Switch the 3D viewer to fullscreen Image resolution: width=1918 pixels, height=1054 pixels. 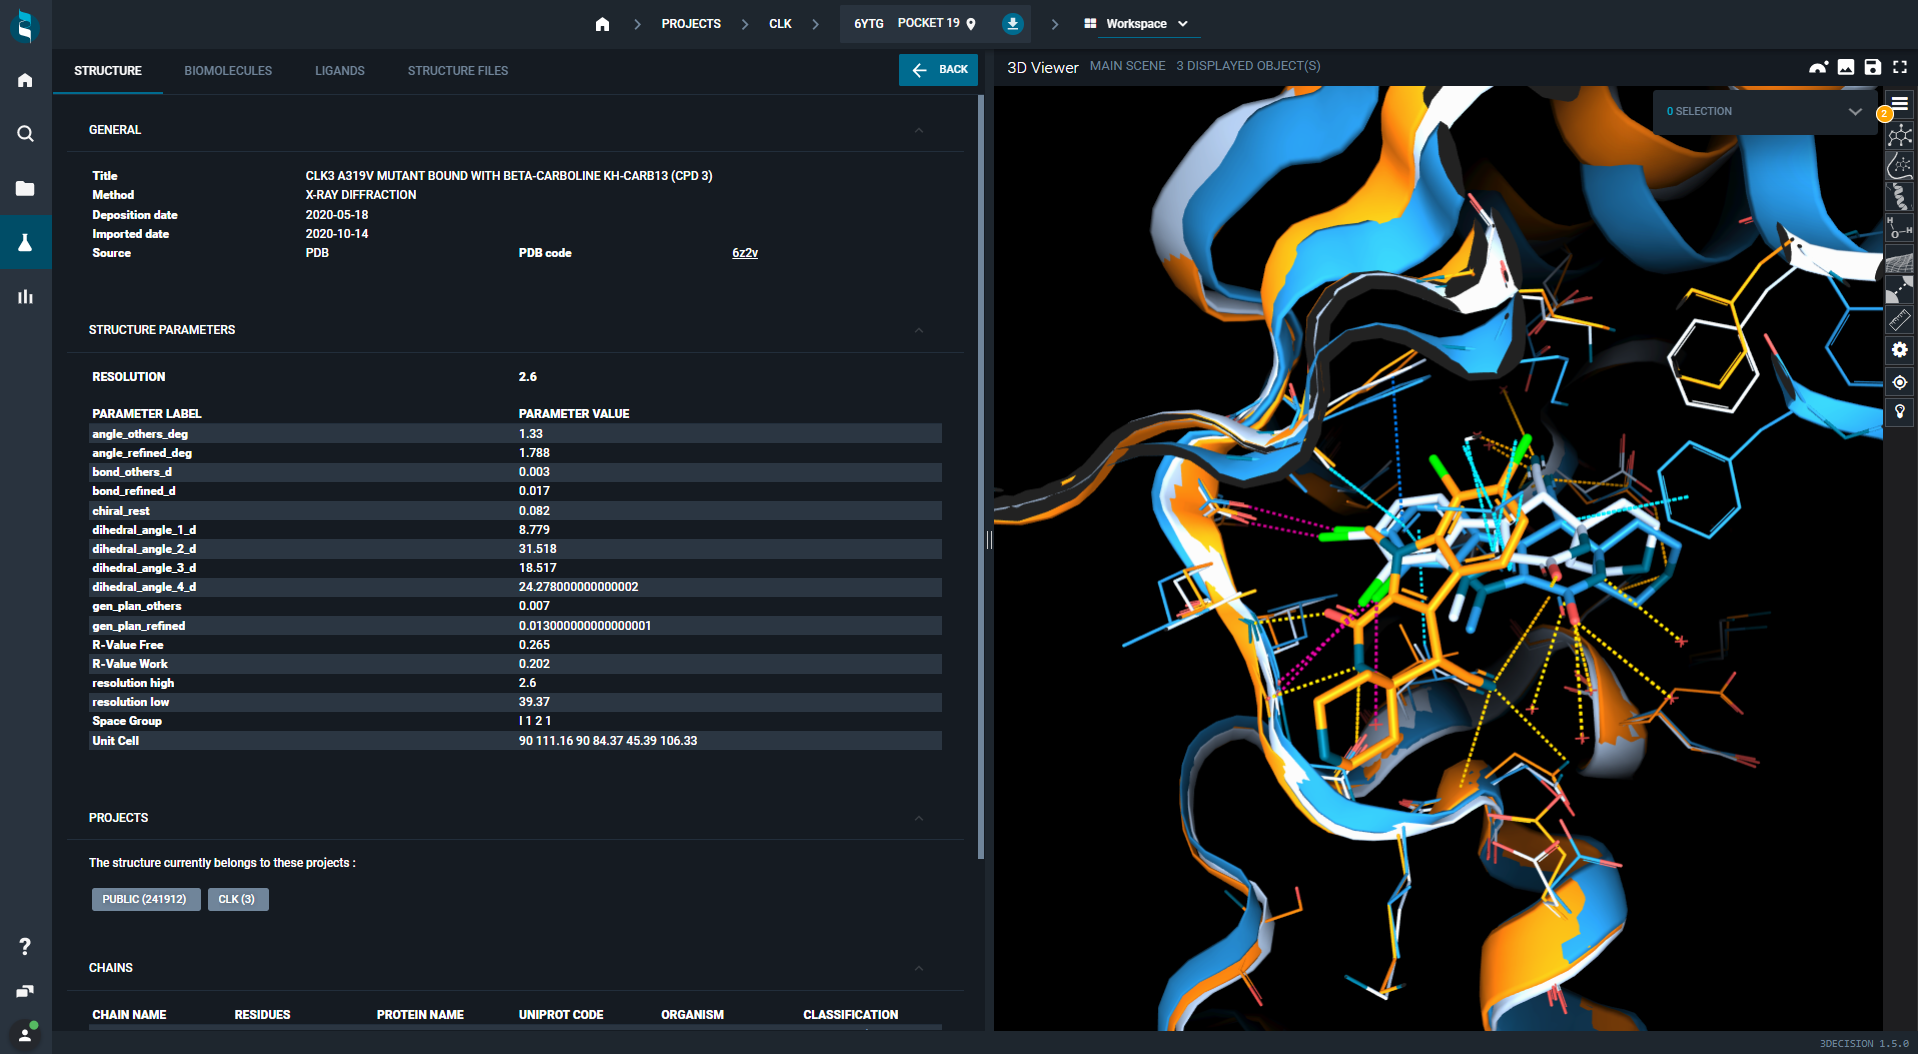click(1900, 67)
